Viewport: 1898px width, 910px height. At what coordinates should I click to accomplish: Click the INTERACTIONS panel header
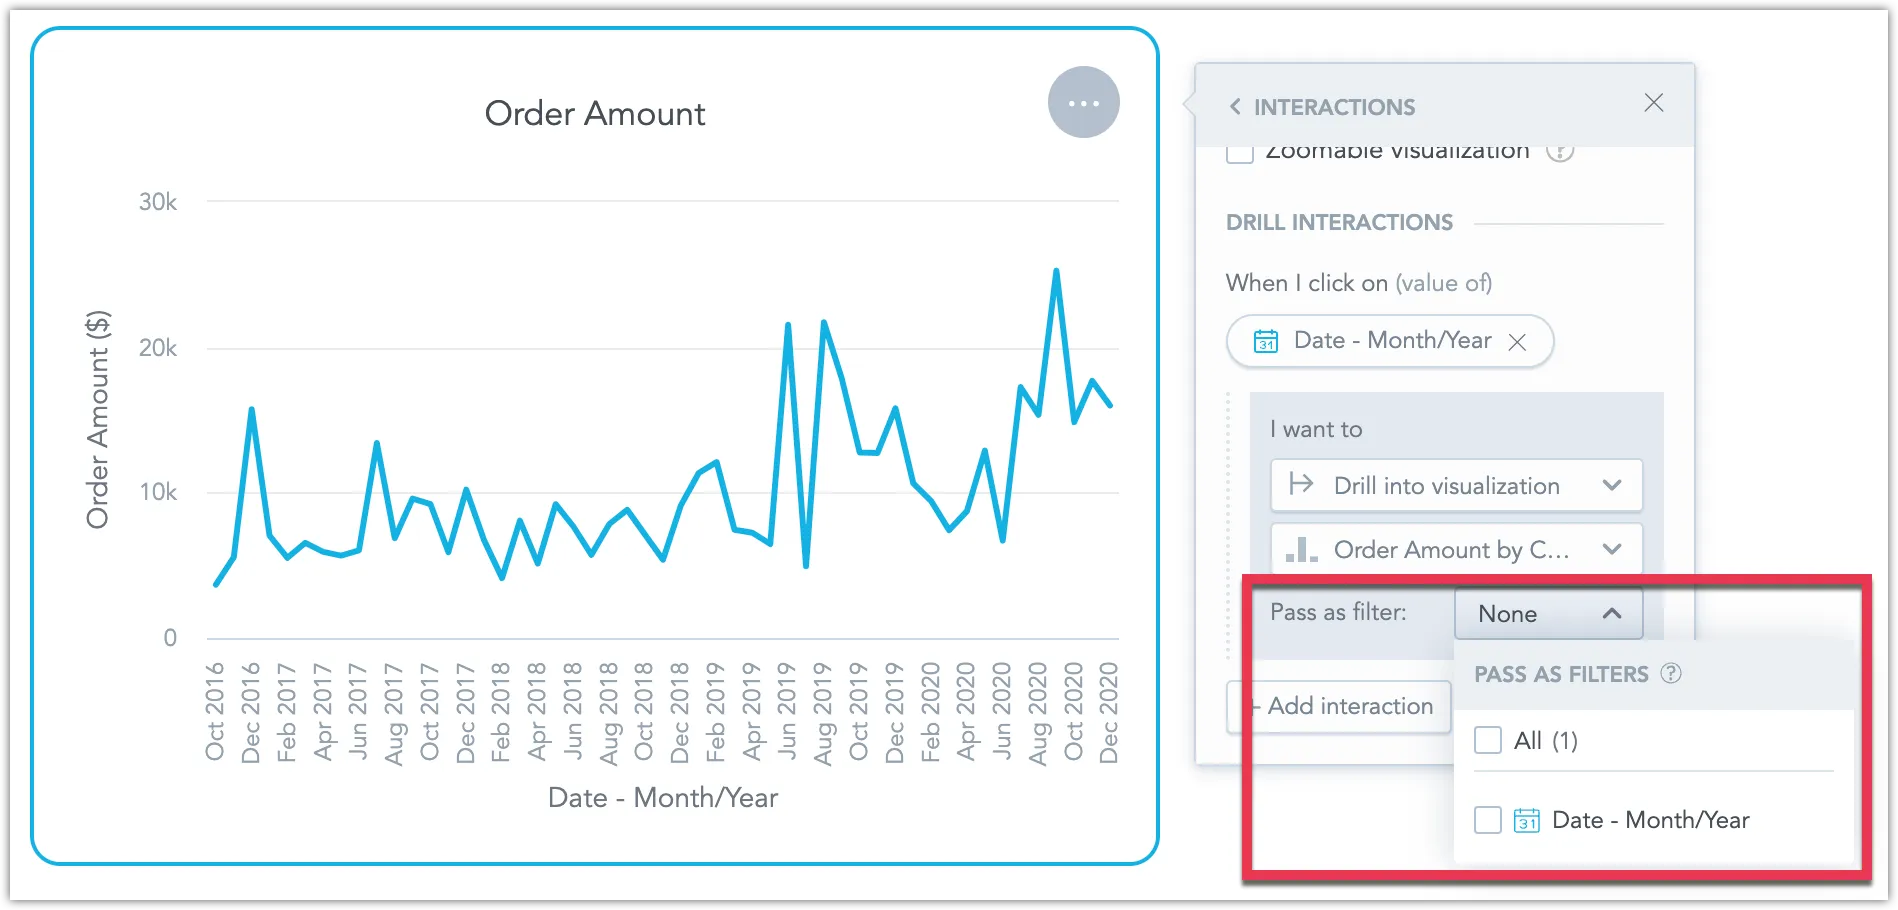click(x=1337, y=107)
